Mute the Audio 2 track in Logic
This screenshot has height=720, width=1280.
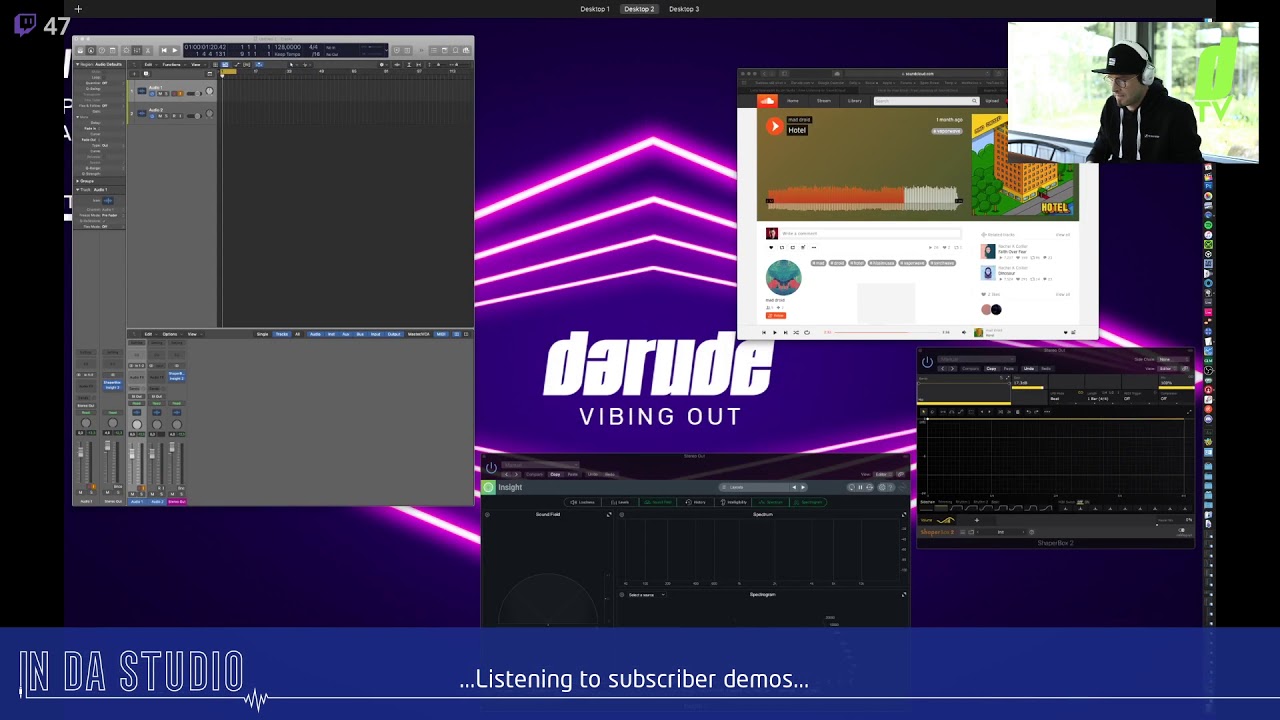(x=160, y=116)
